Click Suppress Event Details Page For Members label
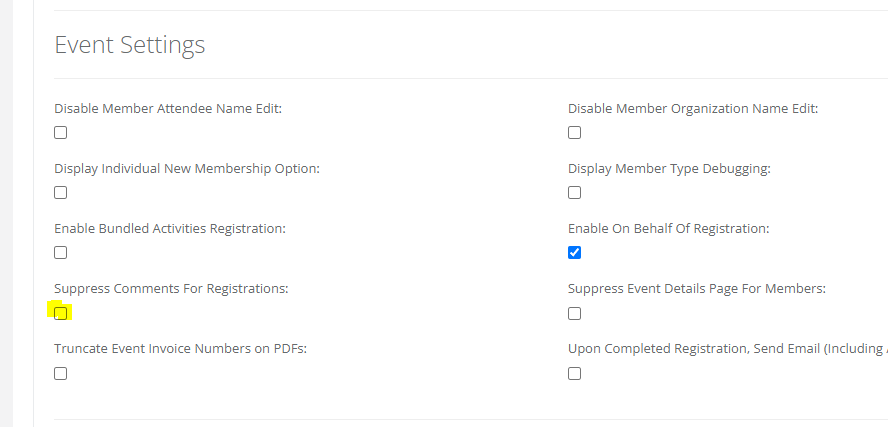This screenshot has width=888, height=427. (697, 289)
